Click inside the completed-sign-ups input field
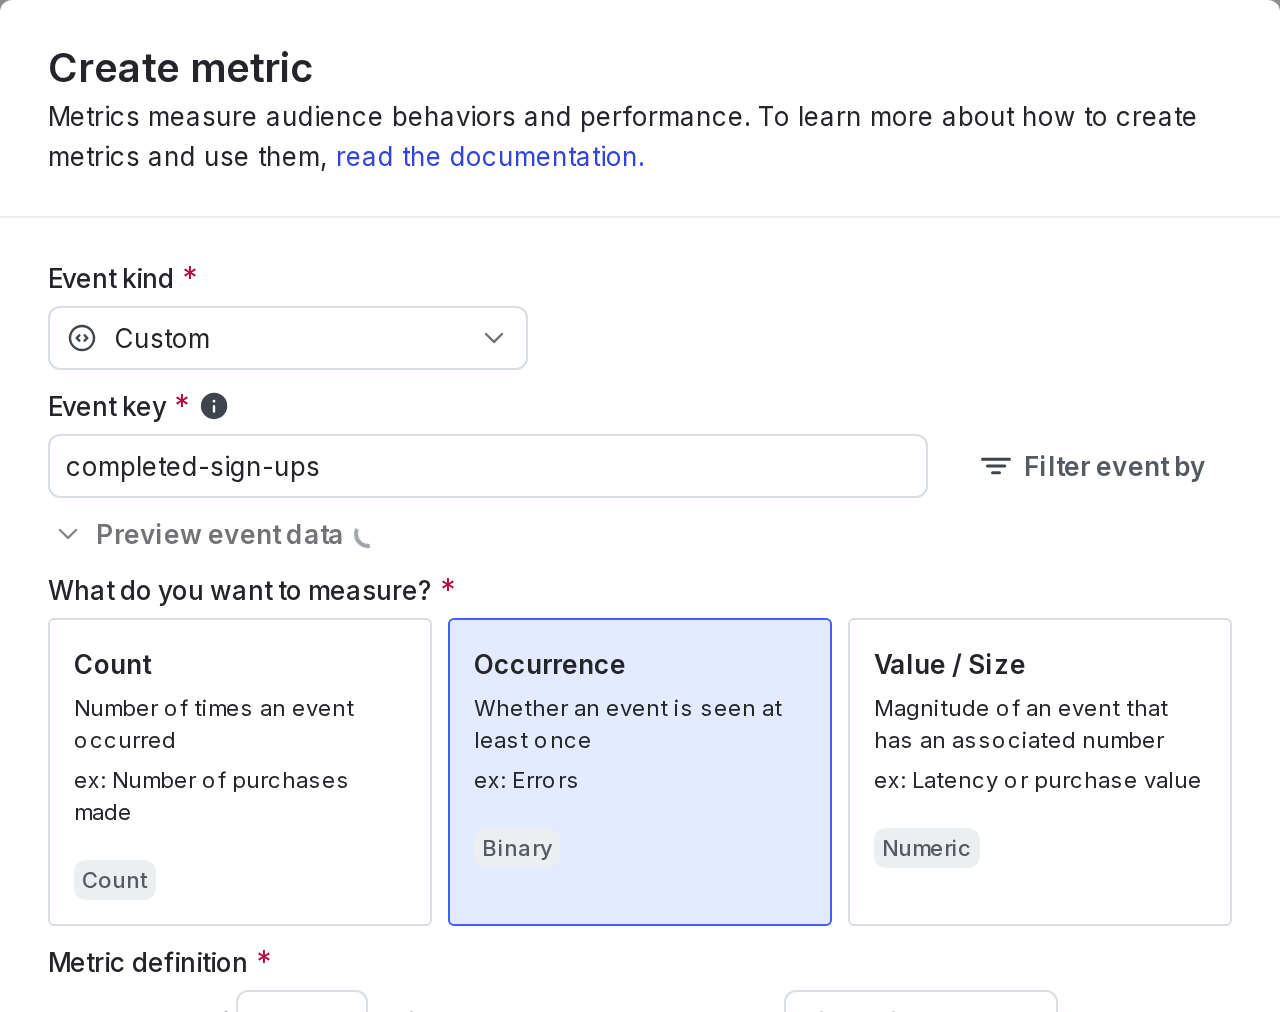1280x1012 pixels. pos(487,465)
